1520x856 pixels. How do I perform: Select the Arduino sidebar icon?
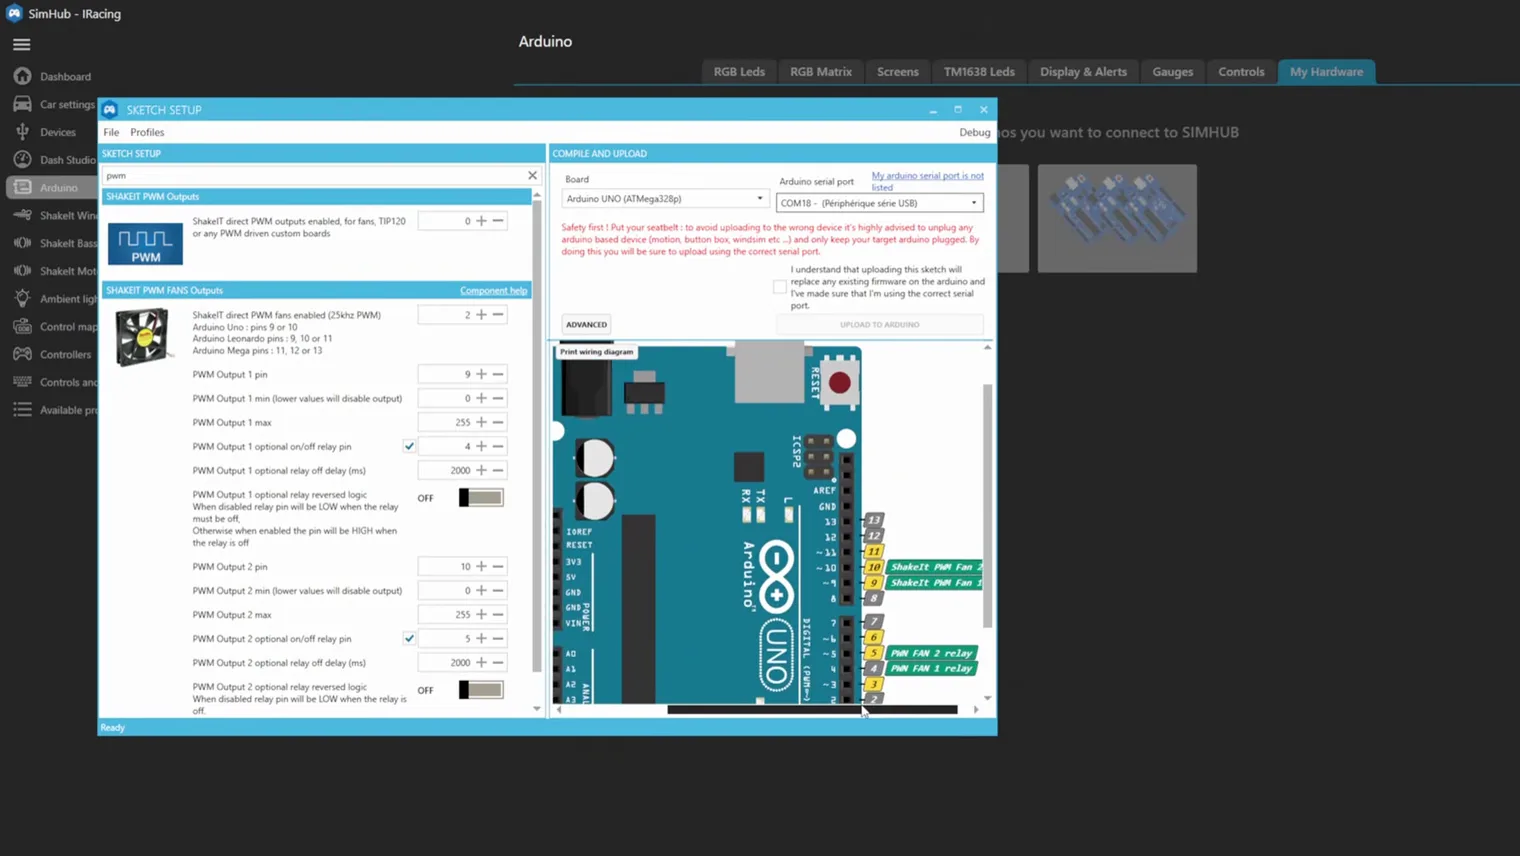(22, 187)
